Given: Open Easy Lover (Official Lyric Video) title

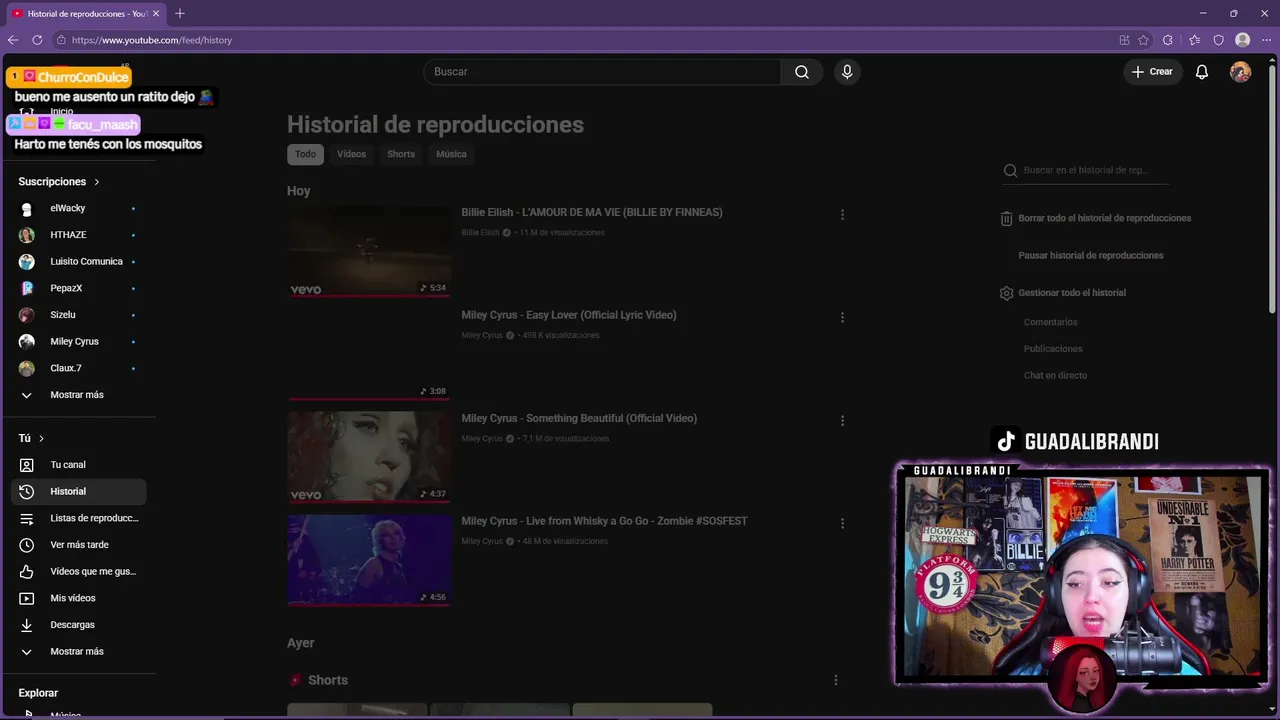Looking at the screenshot, I should pyautogui.click(x=569, y=315).
